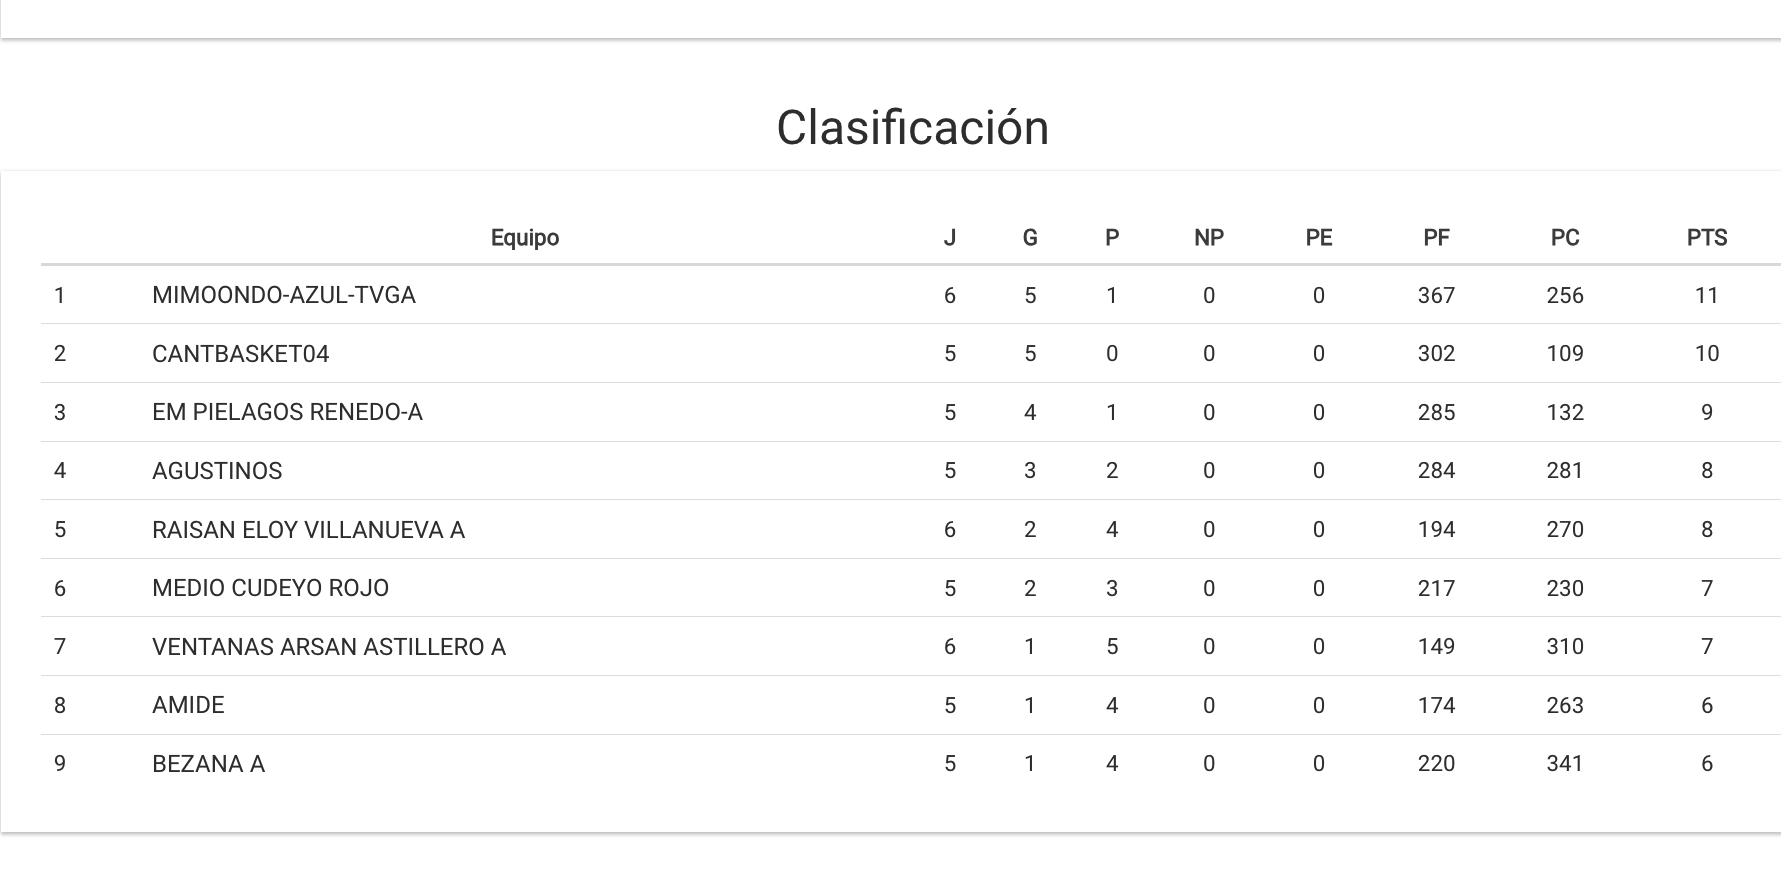Click the NP column header
The width and height of the screenshot is (1781, 877).
click(1208, 238)
